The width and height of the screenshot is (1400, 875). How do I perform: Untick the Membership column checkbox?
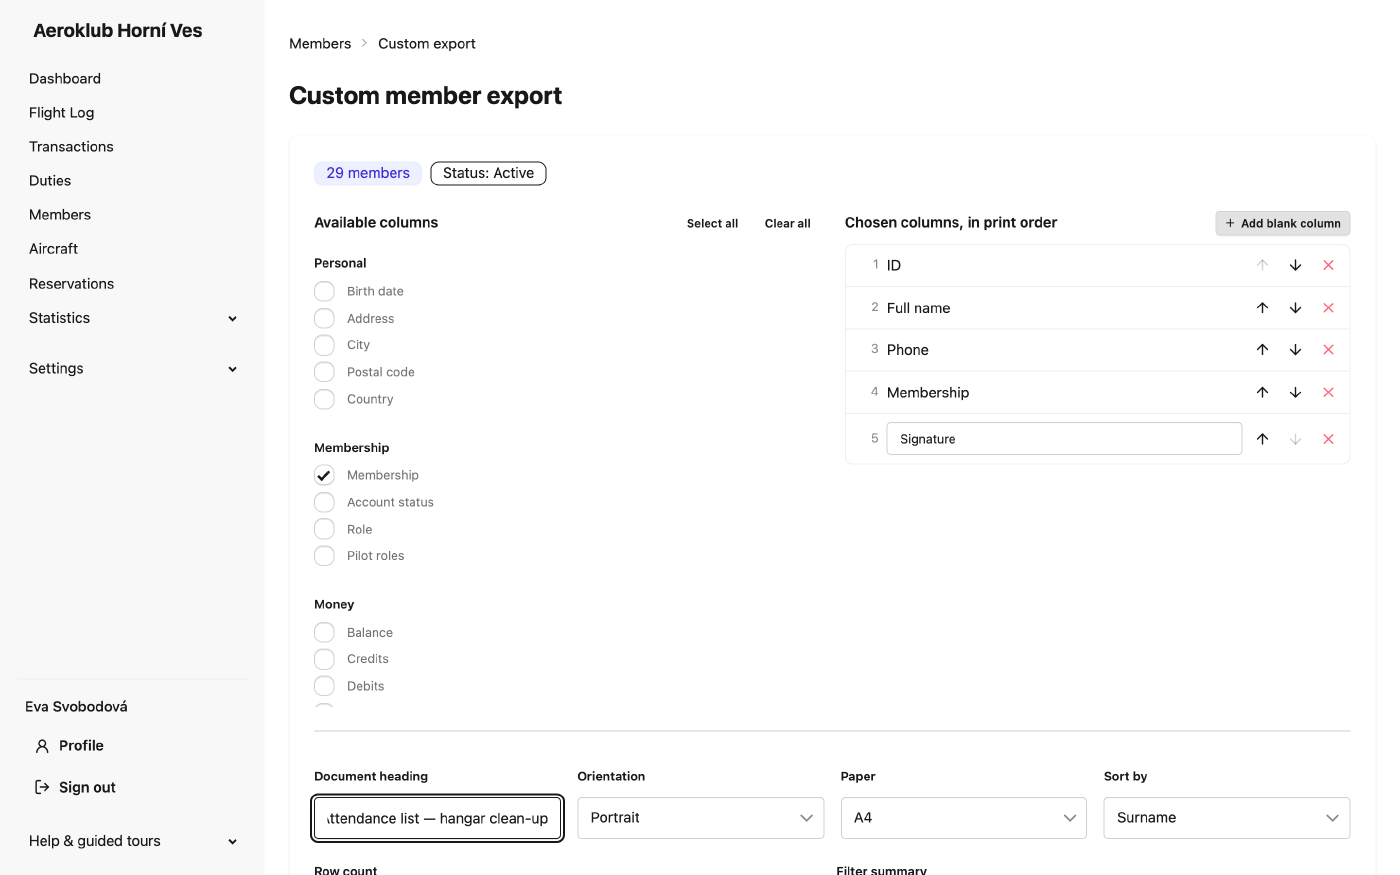(324, 475)
